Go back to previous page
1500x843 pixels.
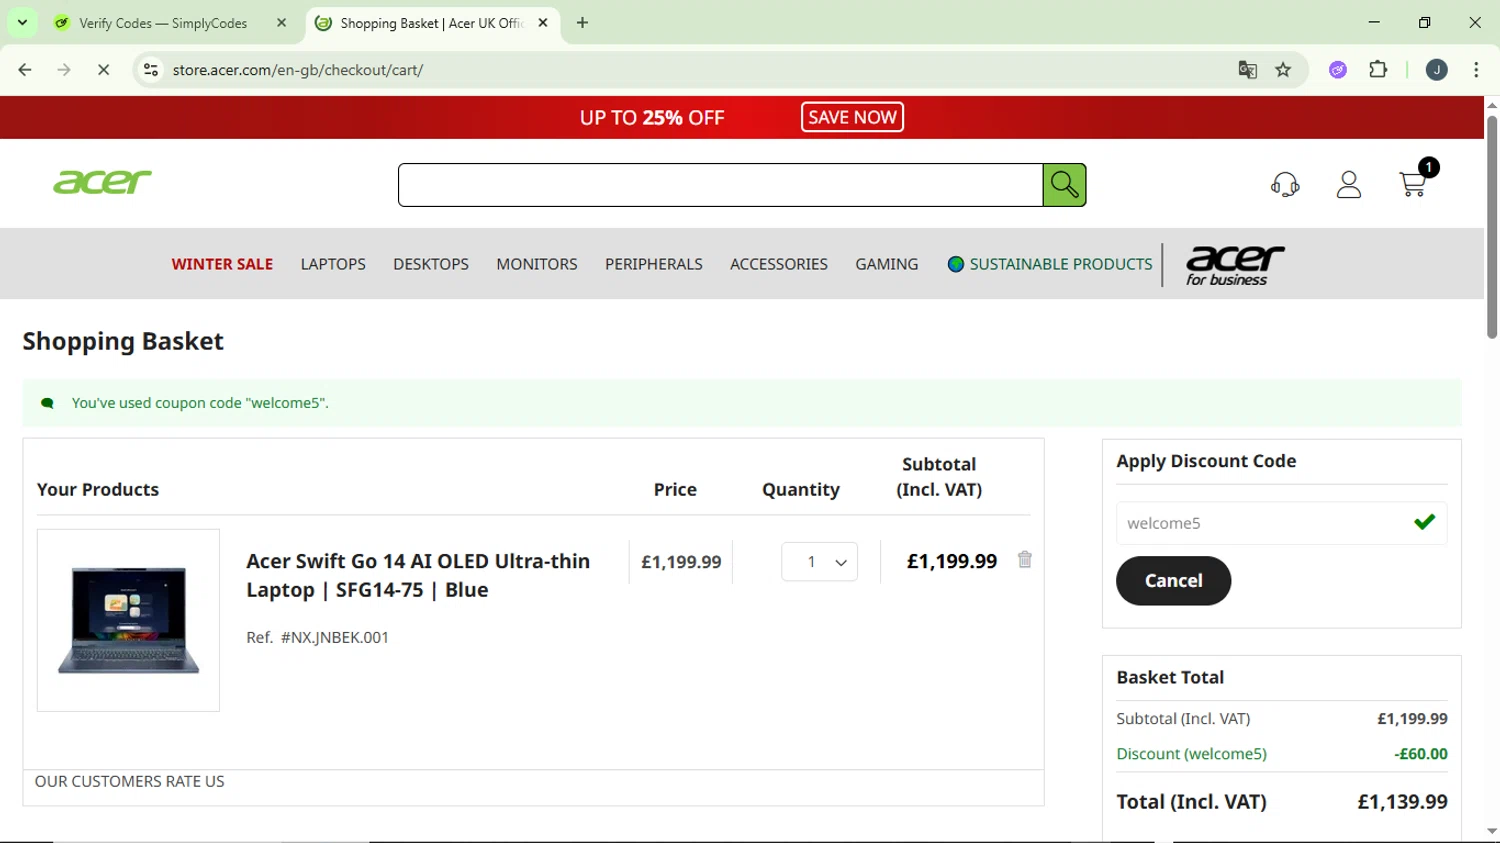[x=25, y=70]
